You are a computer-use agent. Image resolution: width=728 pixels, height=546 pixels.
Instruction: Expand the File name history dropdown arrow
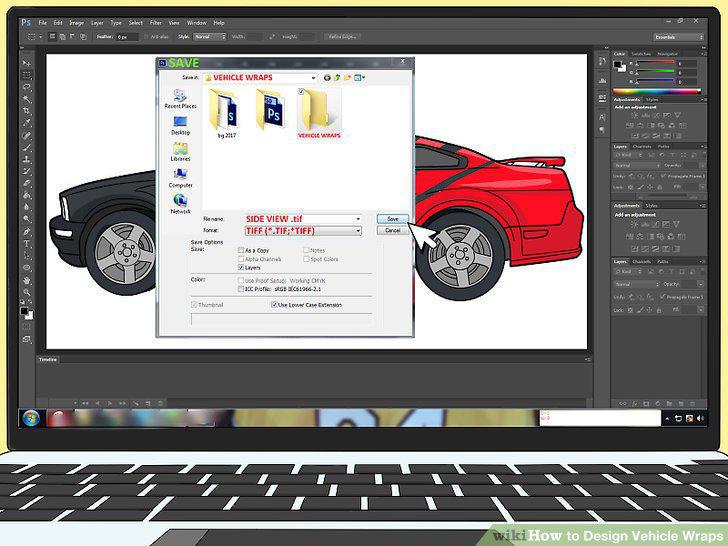point(358,219)
